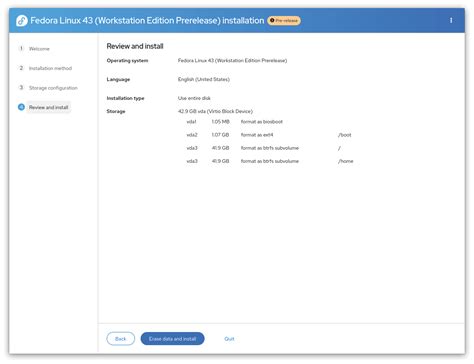Click format as ext4 text
Viewport: 474px width, 364px height.
[x=257, y=135]
